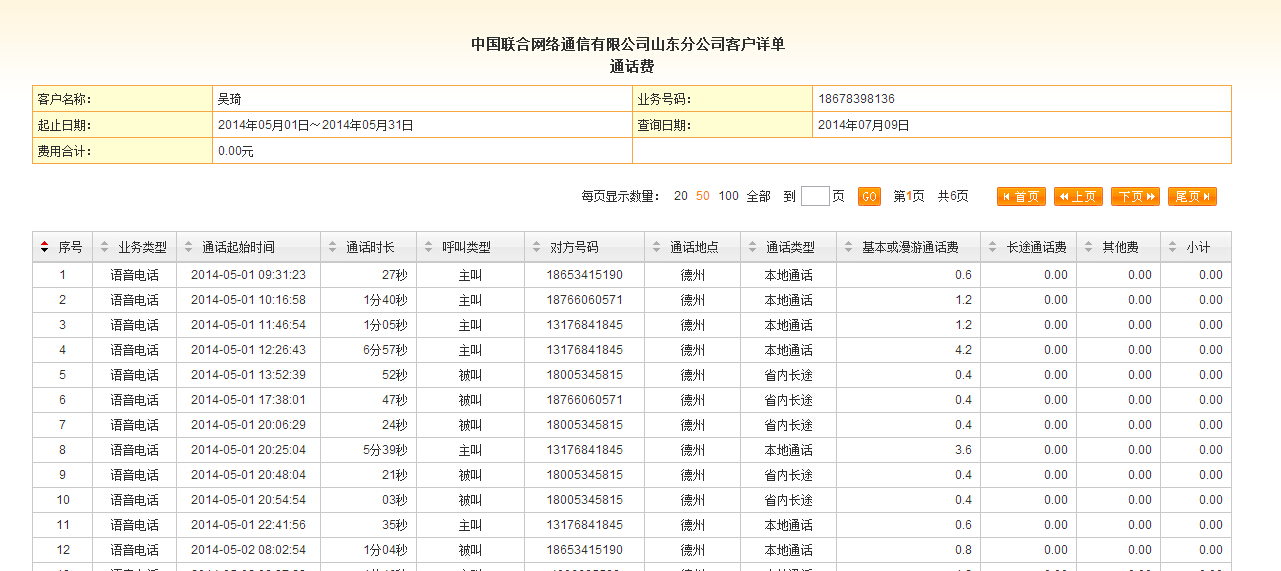Click the sort icon next to 通话起始时间

[188, 247]
